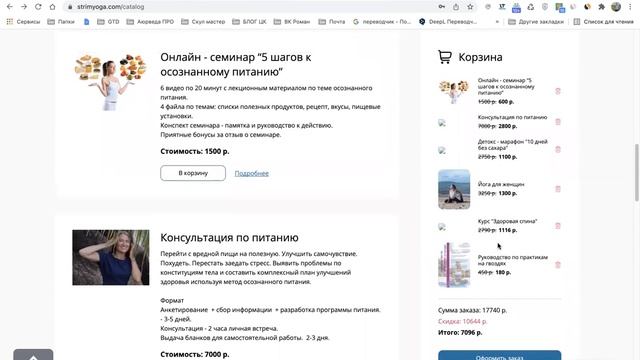Click the shield extension icon
The height and width of the screenshot is (360, 640).
pyautogui.click(x=545, y=7)
